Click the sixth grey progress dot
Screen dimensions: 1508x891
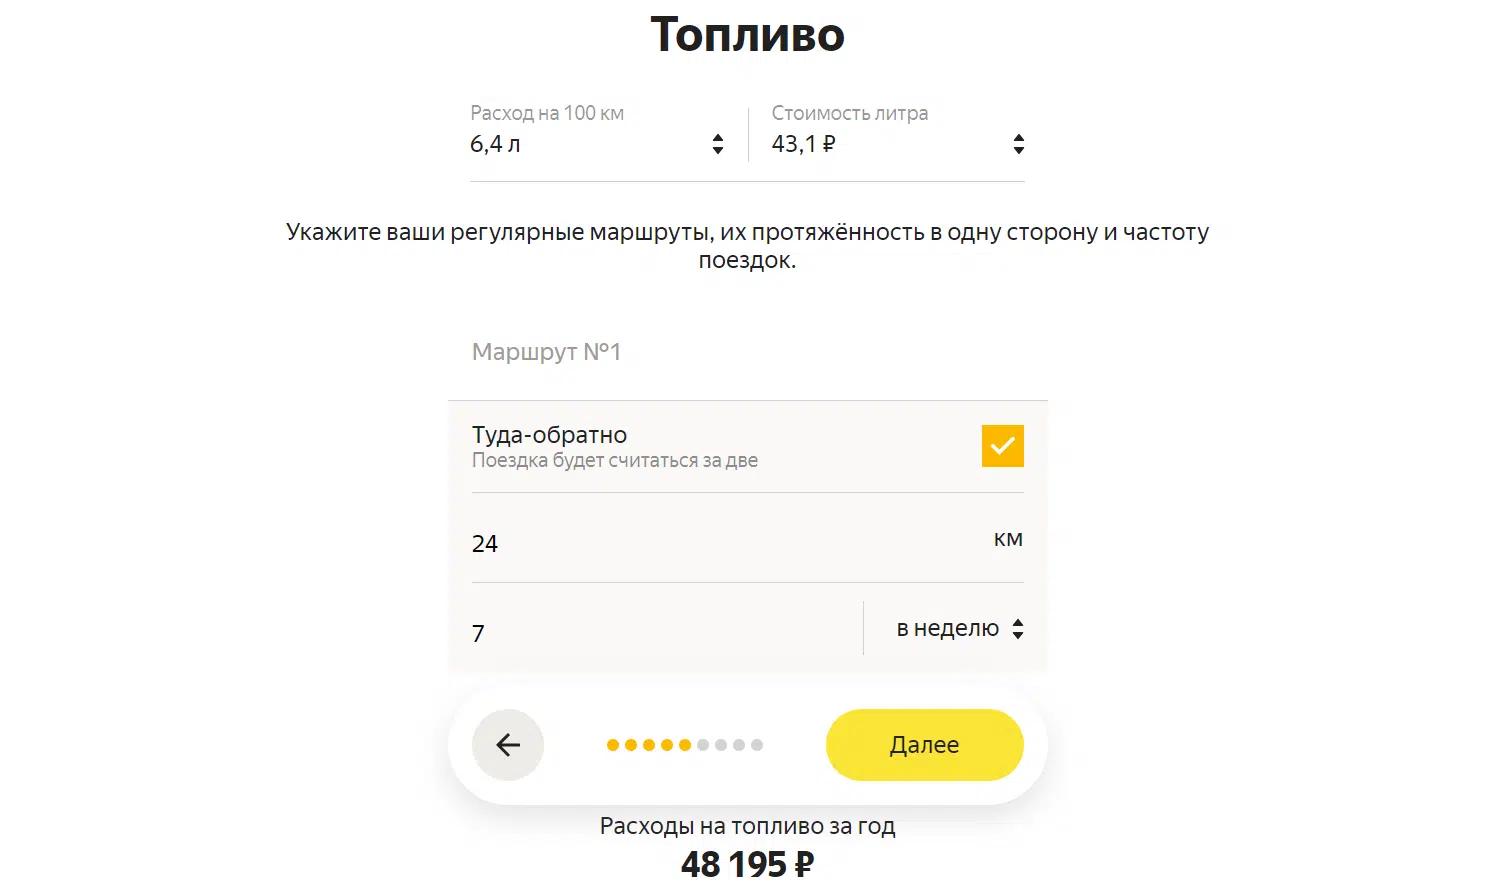coord(703,745)
